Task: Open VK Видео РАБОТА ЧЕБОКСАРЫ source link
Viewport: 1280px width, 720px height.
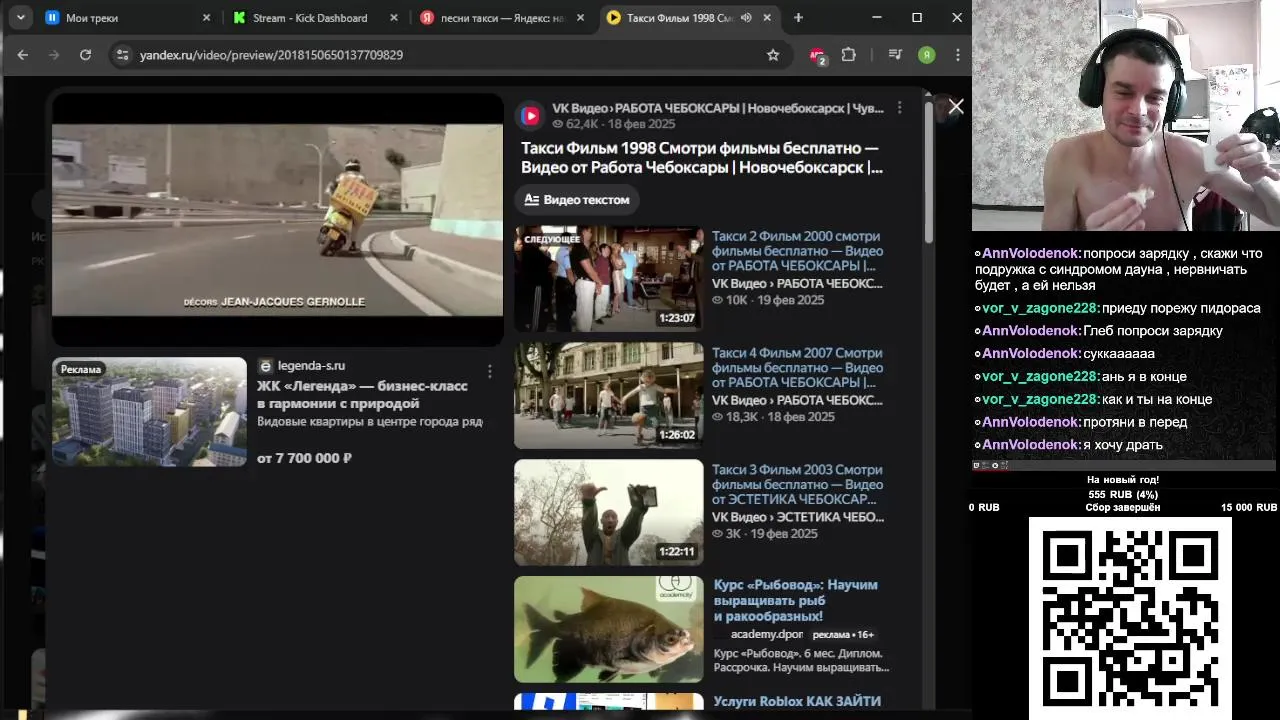Action: (x=718, y=108)
